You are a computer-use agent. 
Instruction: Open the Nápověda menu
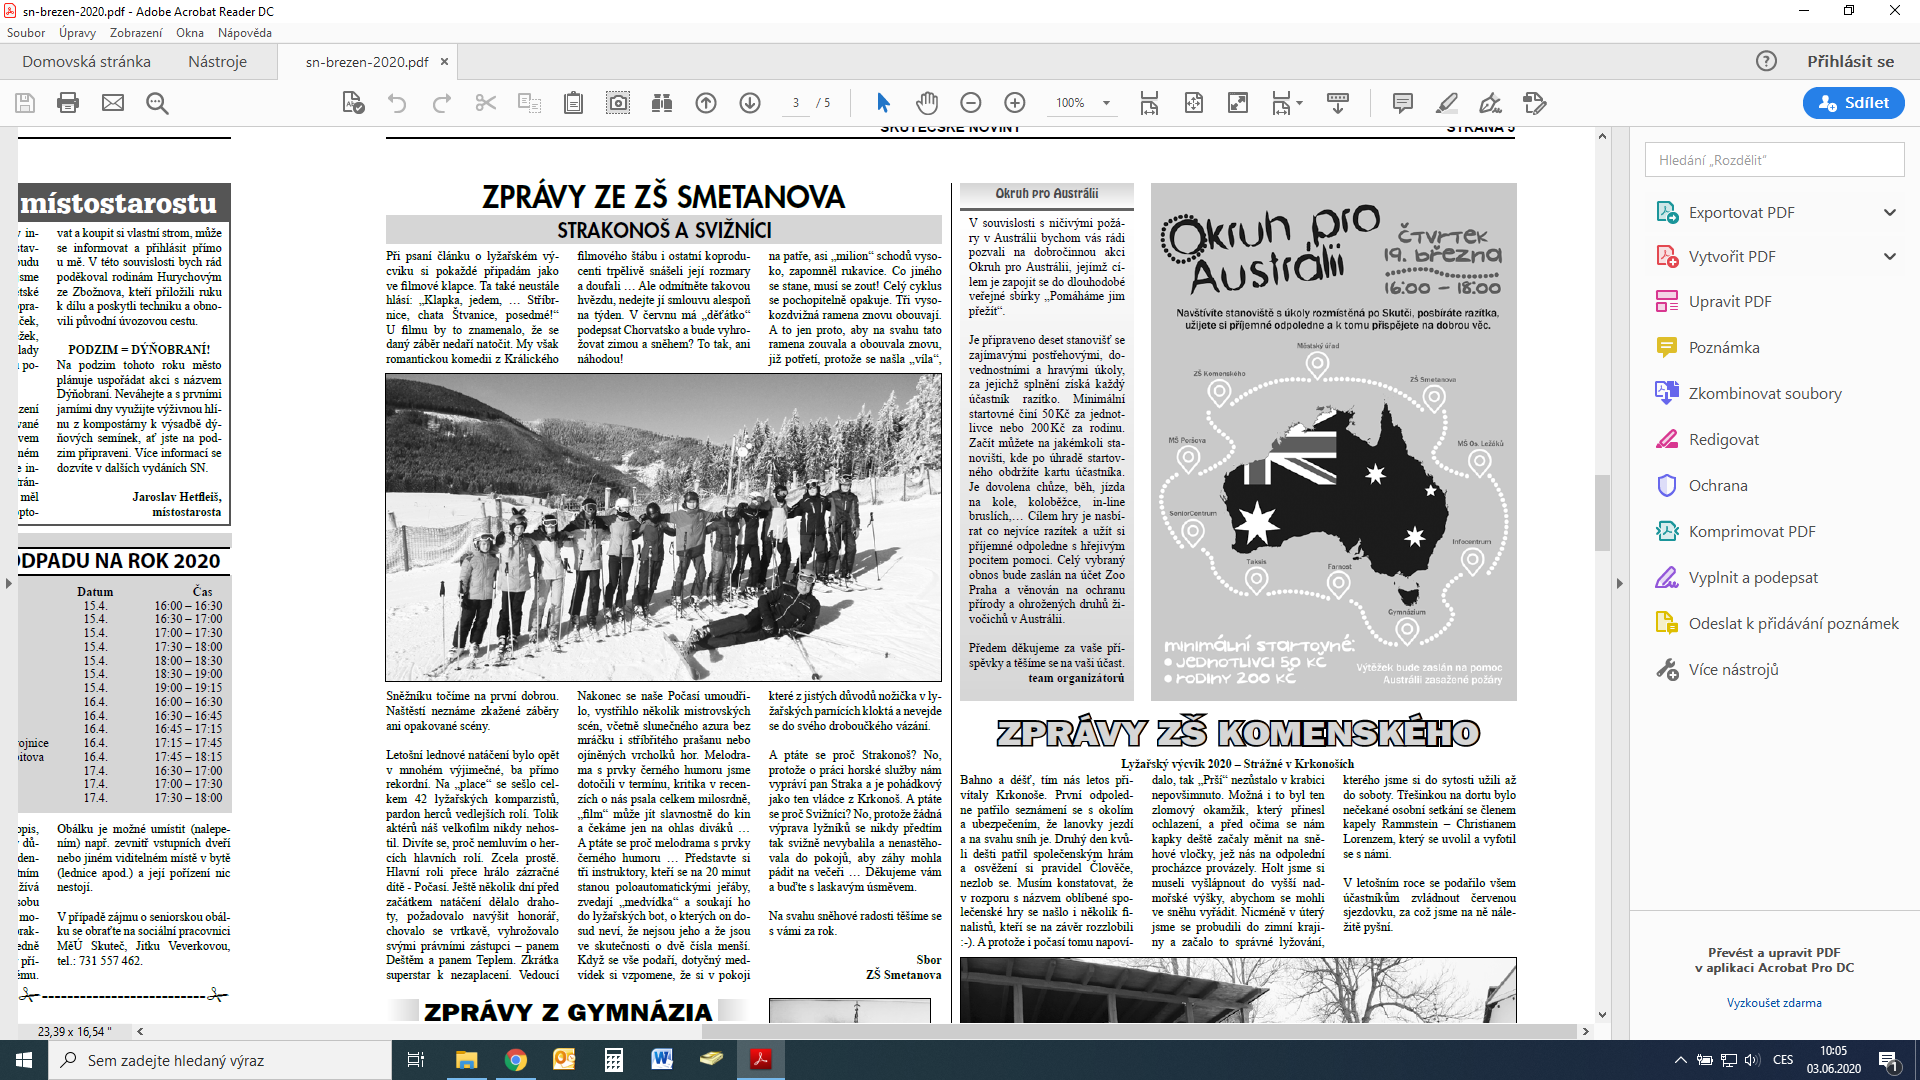[x=245, y=33]
